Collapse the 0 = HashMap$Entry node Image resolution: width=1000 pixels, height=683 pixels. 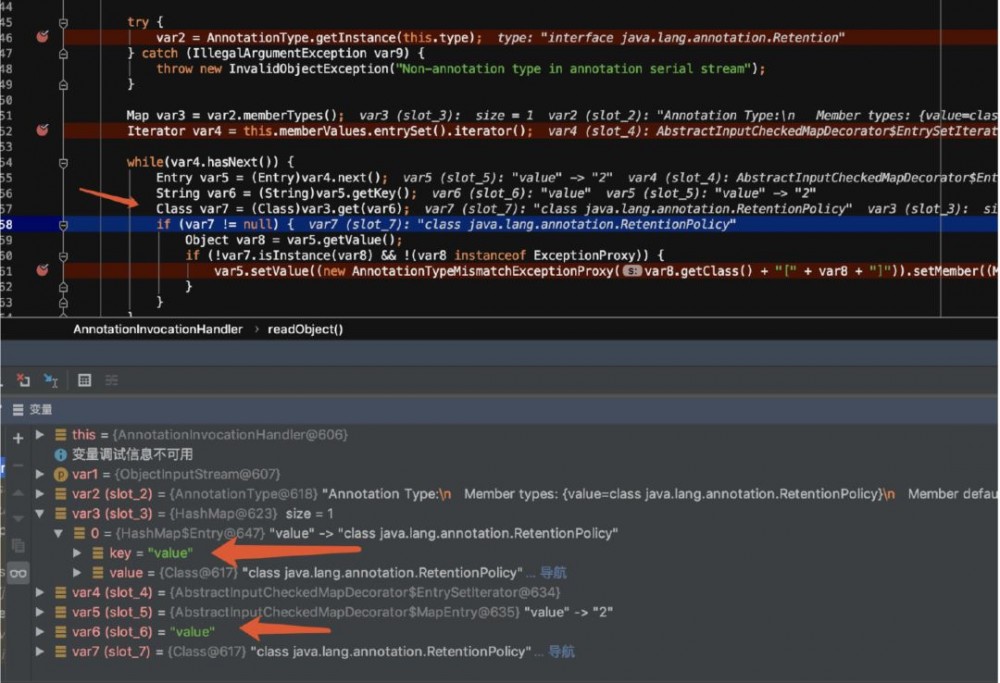click(59, 534)
